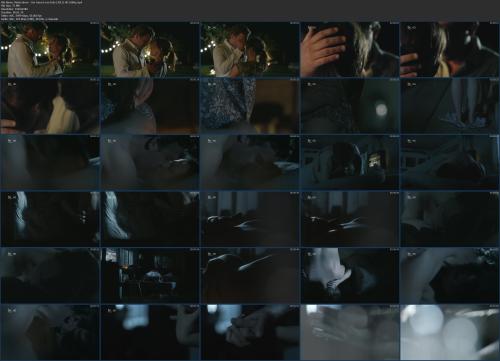Open the thumbnail of two clasped hands

[x=250, y=332]
